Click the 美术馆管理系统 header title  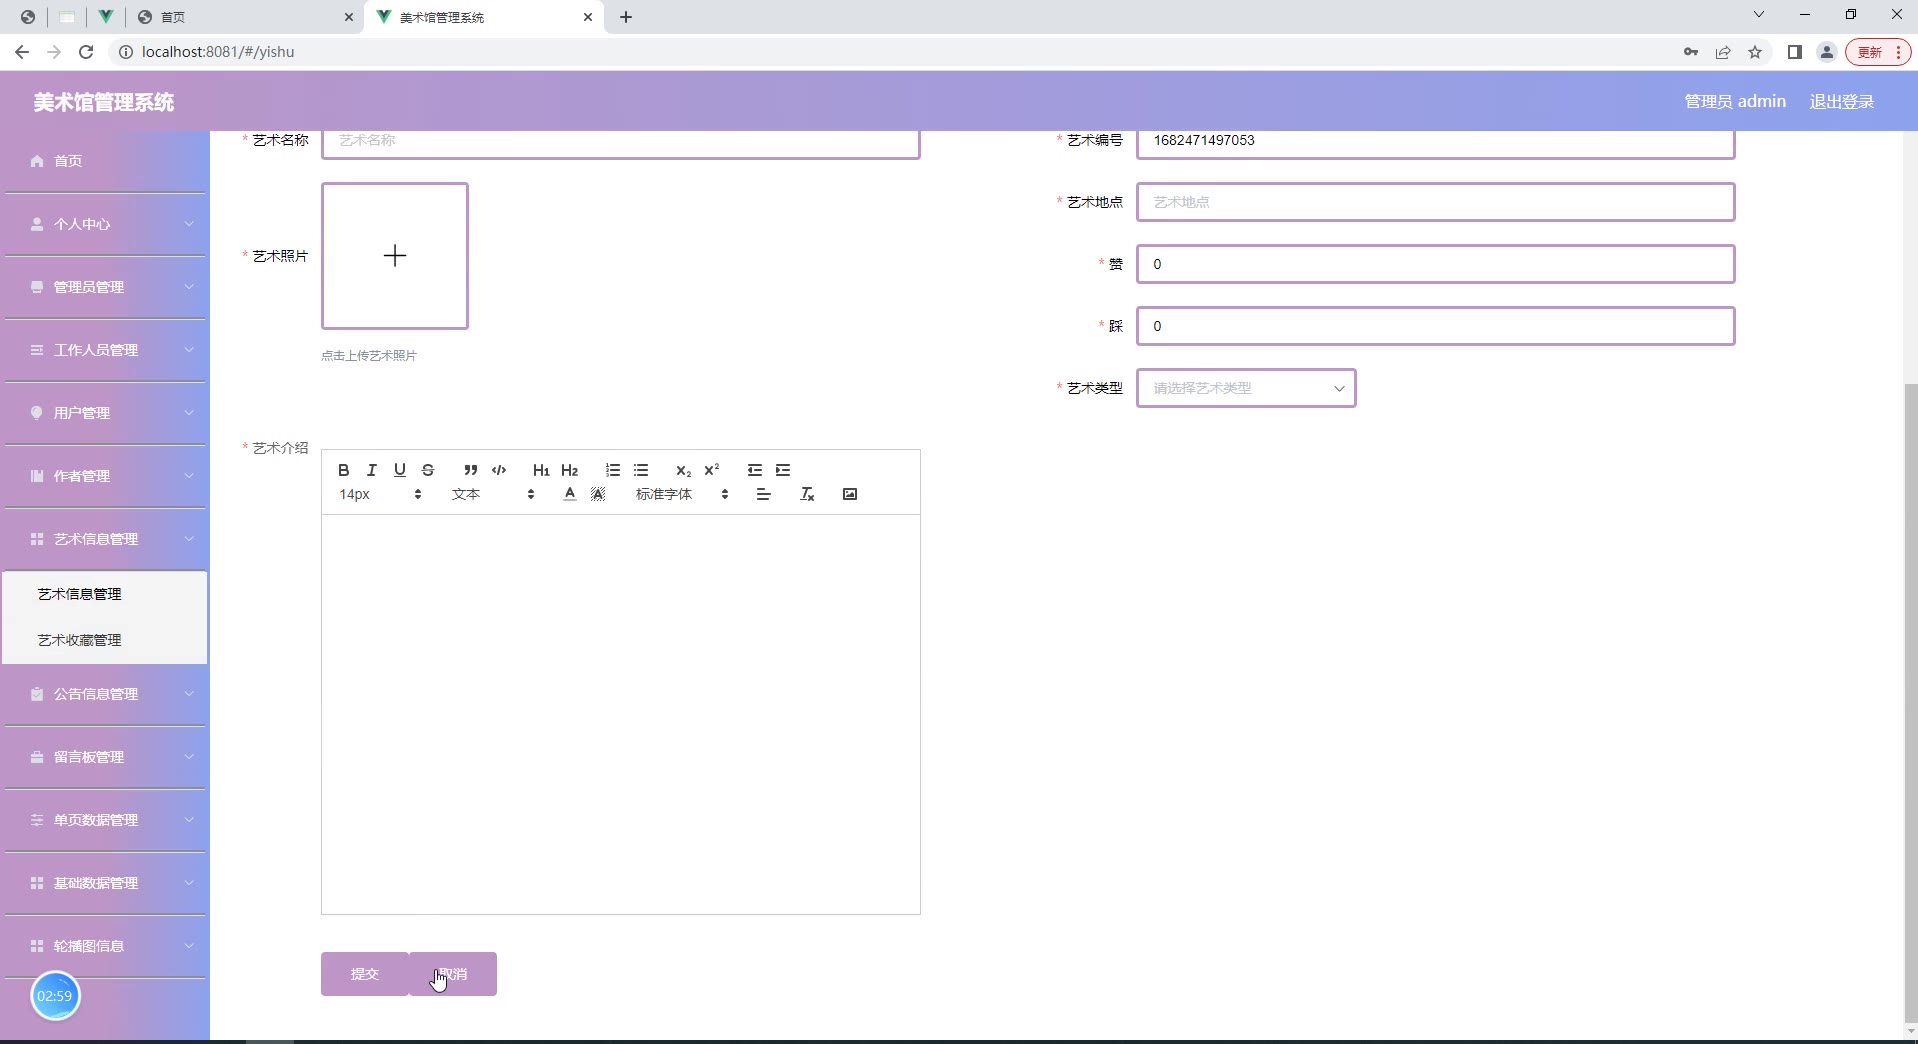click(x=104, y=102)
